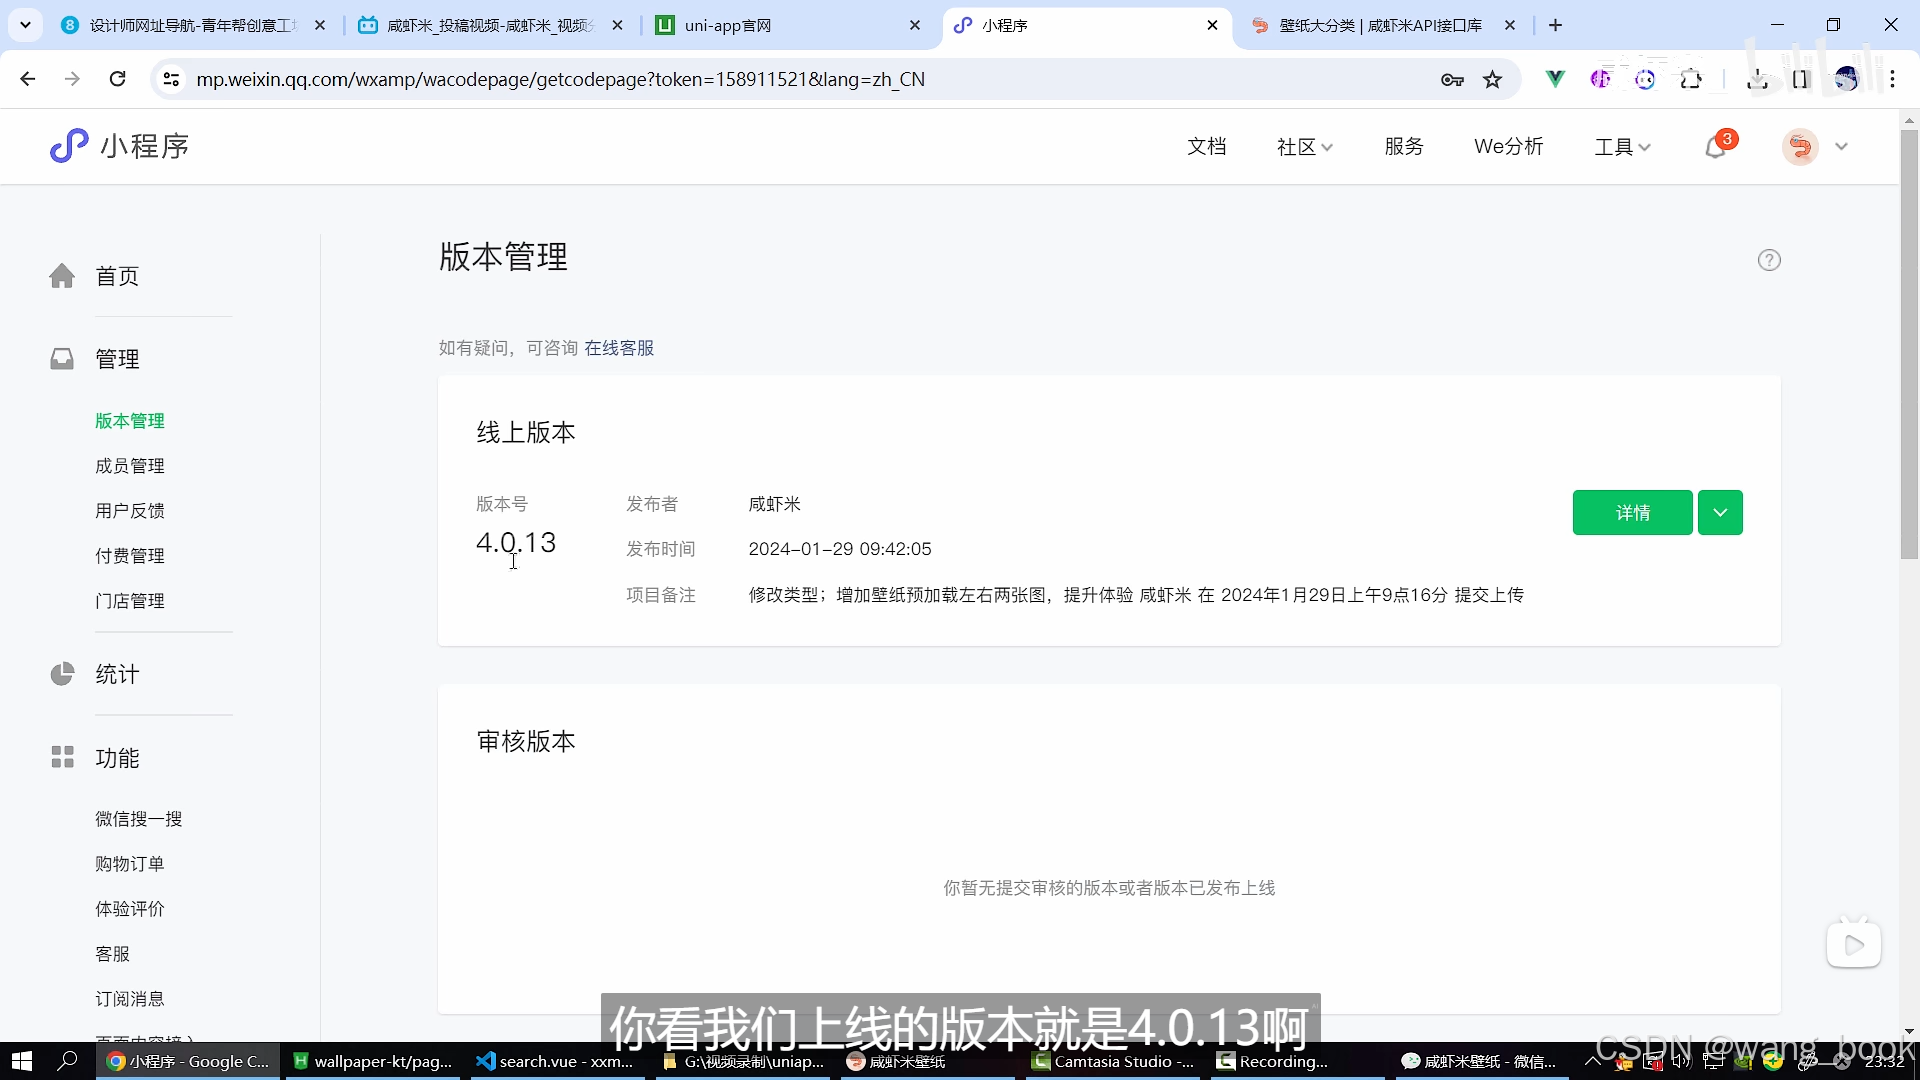This screenshot has height=1080, width=1920.
Task: Open 咸虾米壁纸 微信 taskbar item
Action: pyautogui.click(x=1480, y=1061)
